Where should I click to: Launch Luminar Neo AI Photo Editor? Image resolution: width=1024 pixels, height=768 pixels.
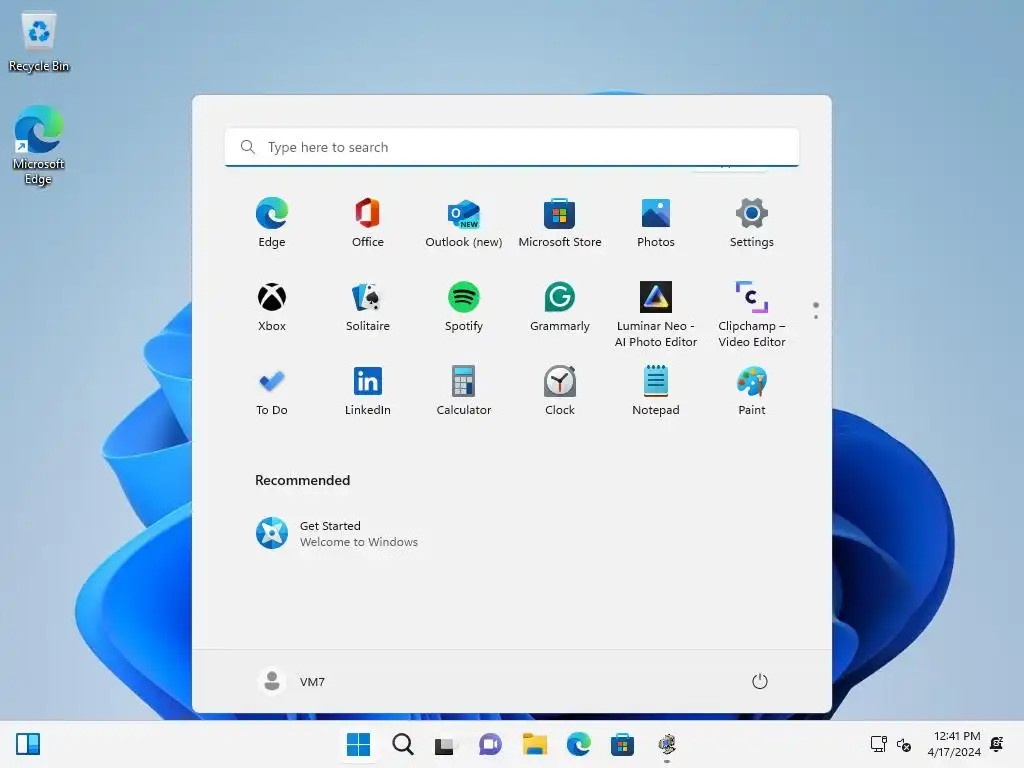[x=656, y=314]
